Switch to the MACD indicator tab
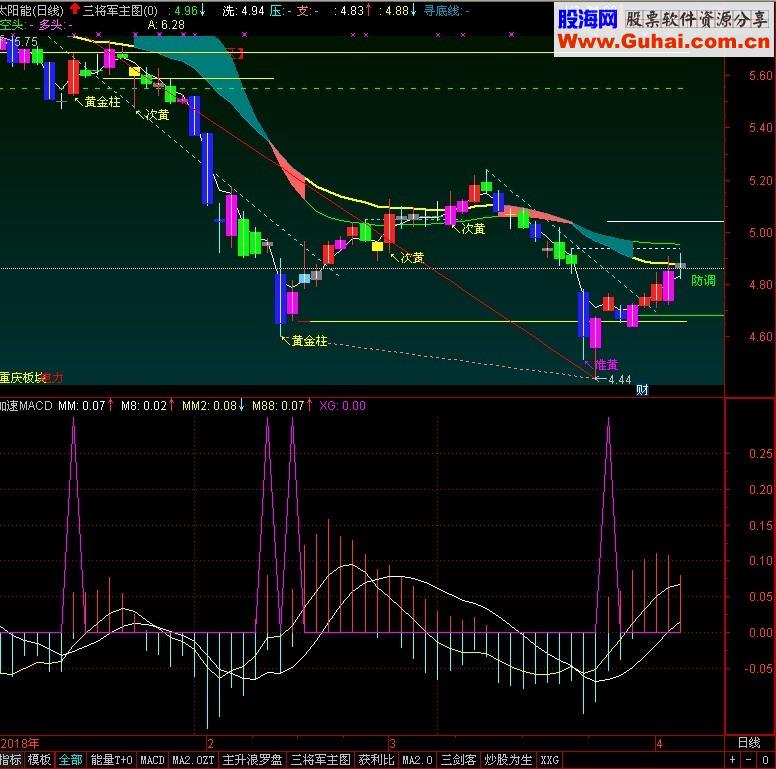This screenshot has height=769, width=776. [152, 760]
